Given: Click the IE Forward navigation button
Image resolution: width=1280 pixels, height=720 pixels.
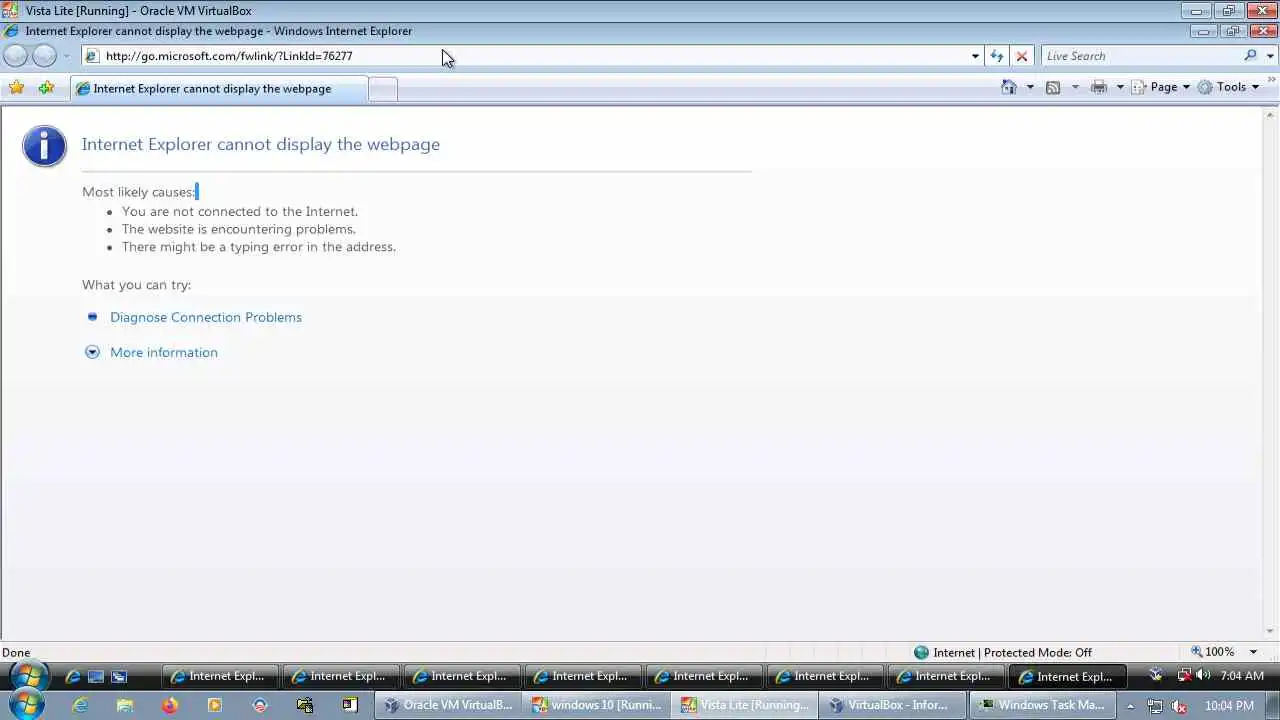Looking at the screenshot, I should [44, 56].
